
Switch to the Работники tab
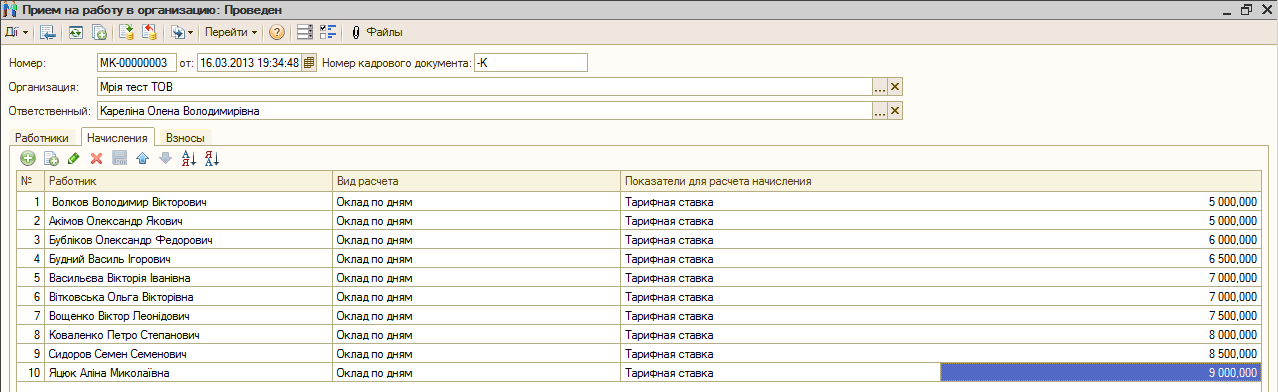click(42, 137)
